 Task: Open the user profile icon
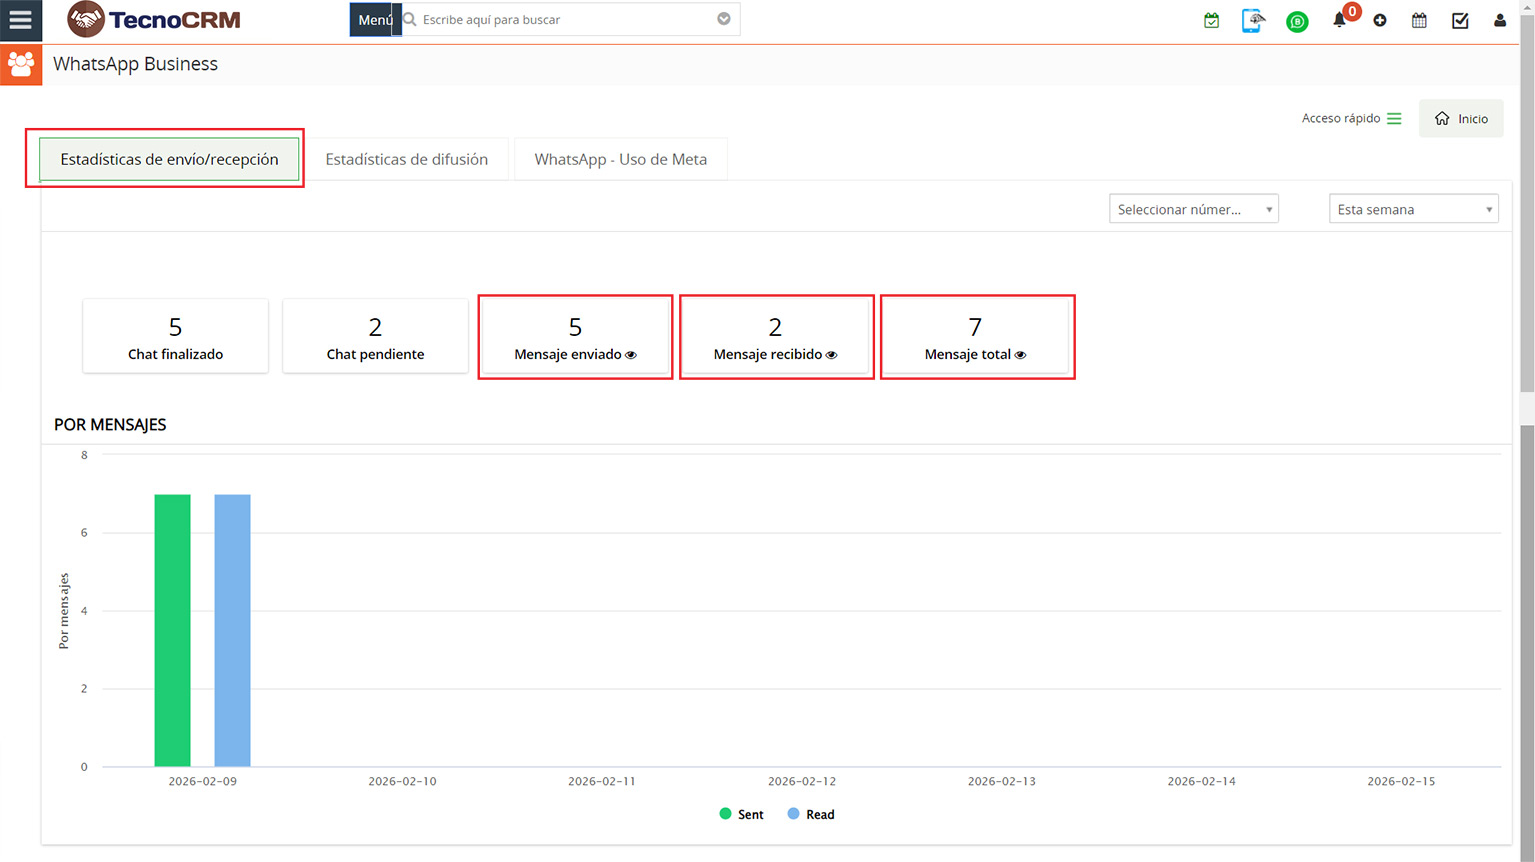pyautogui.click(x=1499, y=20)
